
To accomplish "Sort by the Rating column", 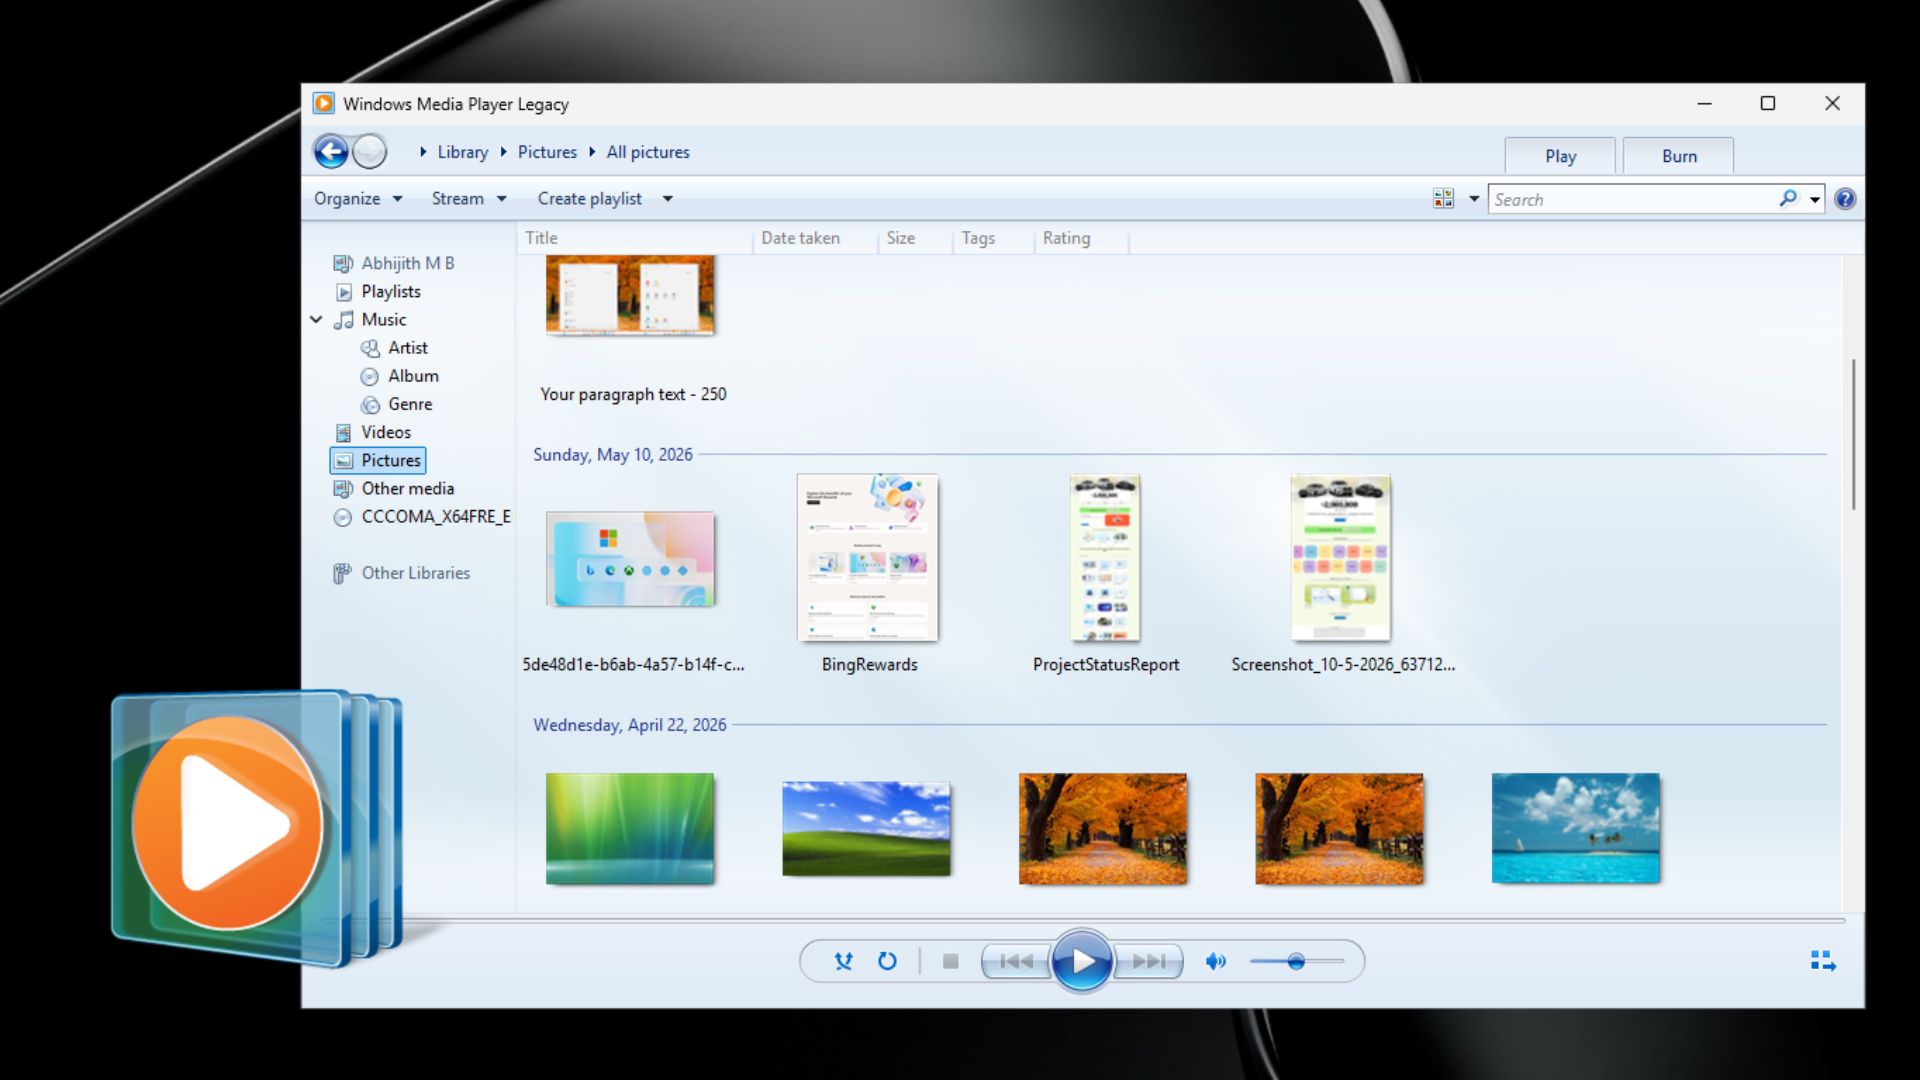I will (1081, 238).
